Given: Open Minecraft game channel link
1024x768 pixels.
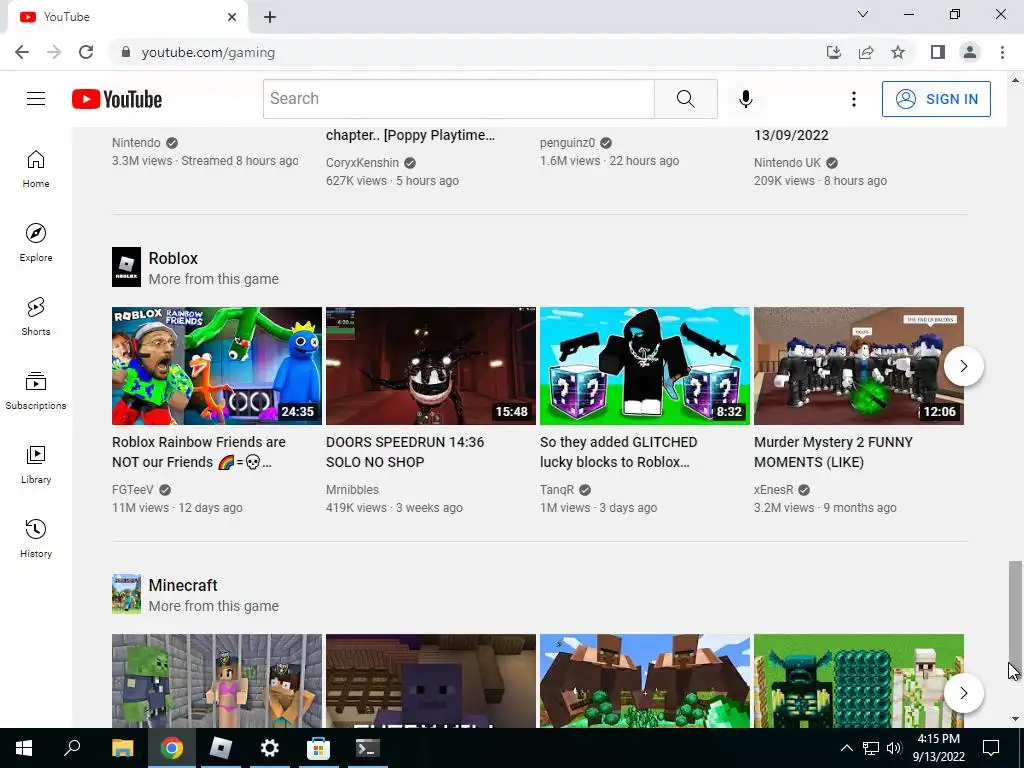Looking at the screenshot, I should 183,585.
